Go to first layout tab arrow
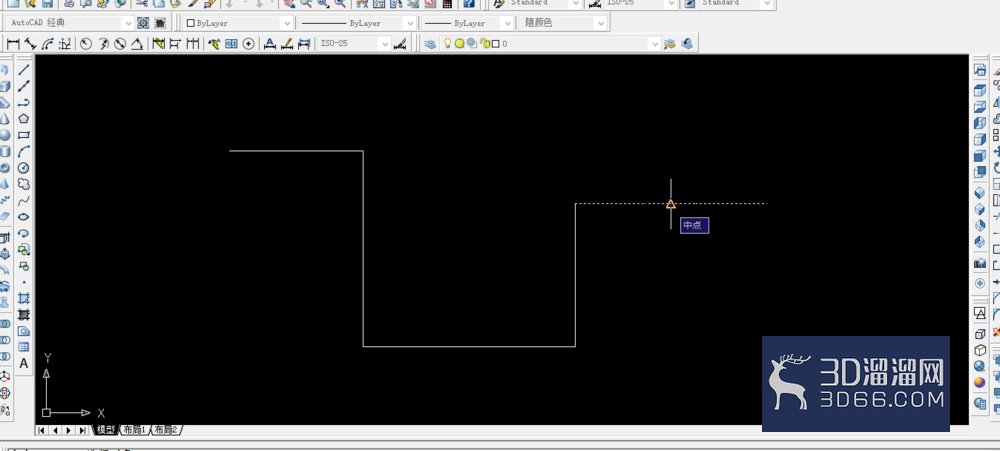The height and width of the screenshot is (451, 1000). coord(41,431)
